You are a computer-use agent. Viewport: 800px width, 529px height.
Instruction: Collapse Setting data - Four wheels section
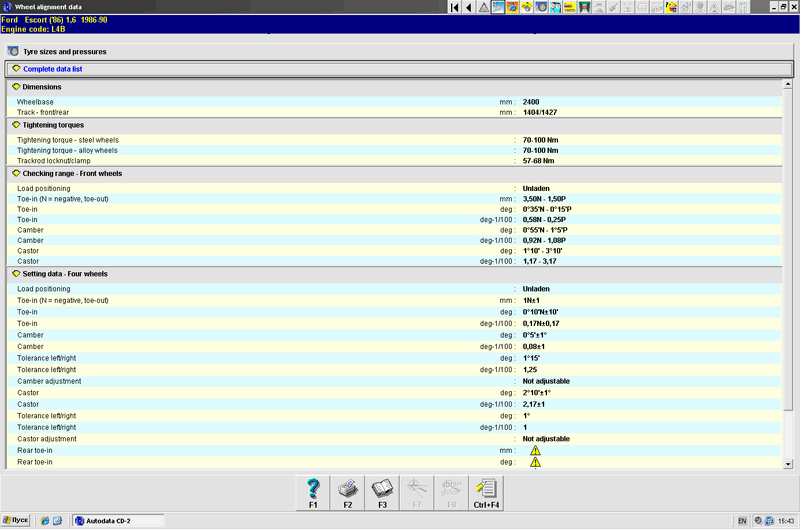(x=16, y=274)
